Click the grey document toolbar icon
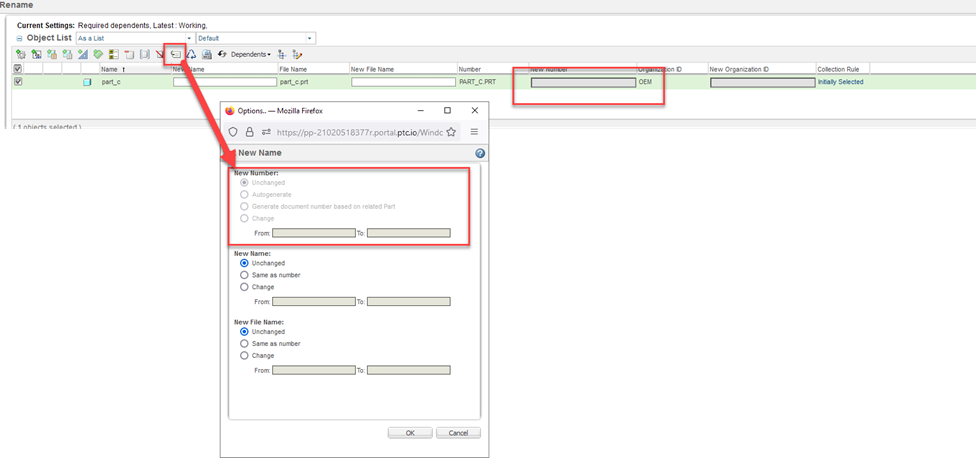Viewport: 976px width, 458px height. 145,54
